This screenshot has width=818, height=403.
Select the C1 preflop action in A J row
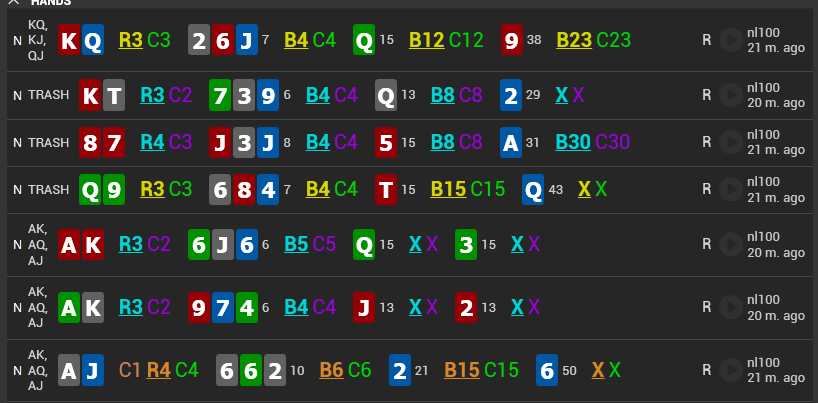tap(130, 370)
